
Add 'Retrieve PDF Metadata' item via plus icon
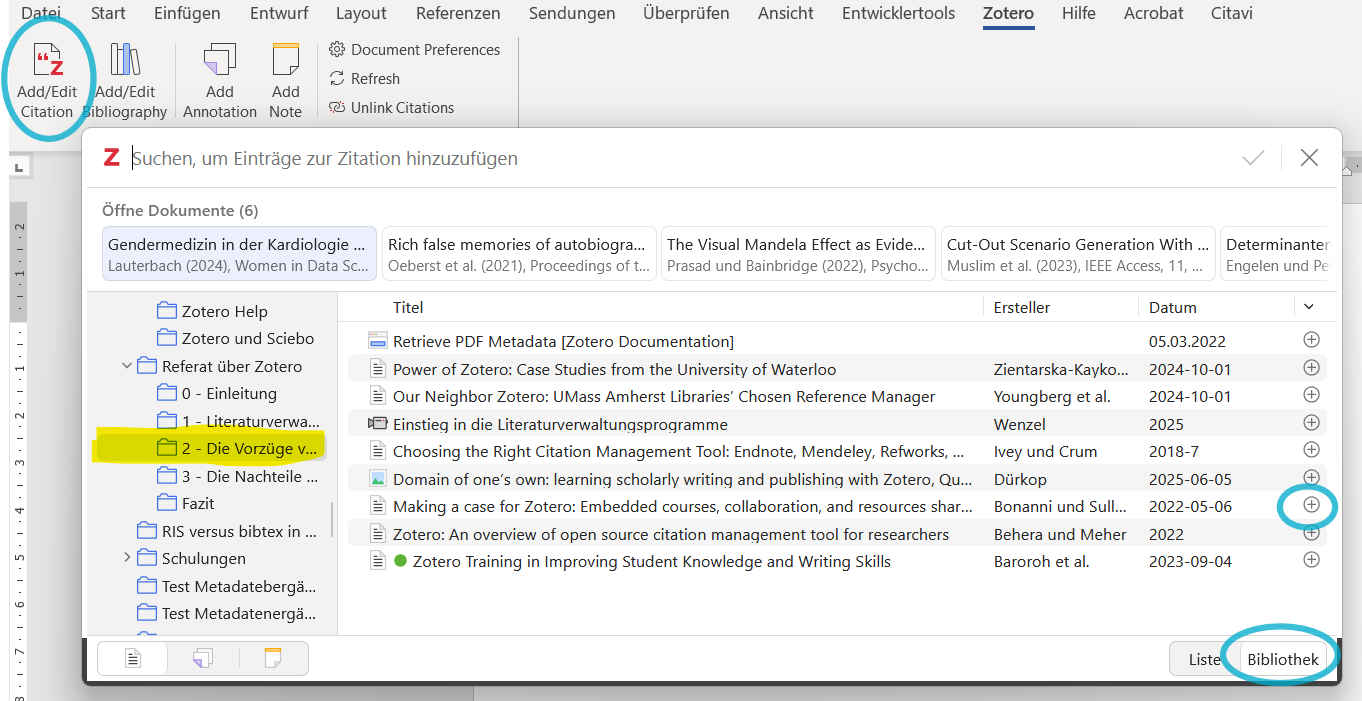(x=1312, y=340)
